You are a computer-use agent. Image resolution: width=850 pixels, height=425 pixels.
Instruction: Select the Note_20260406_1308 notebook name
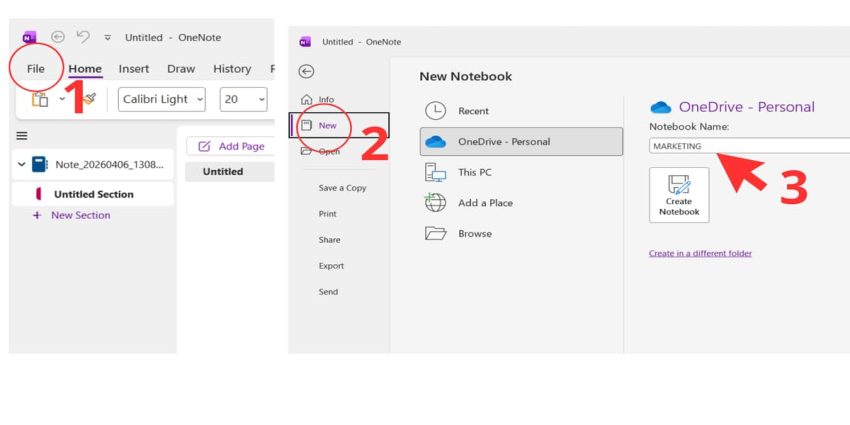click(109, 164)
